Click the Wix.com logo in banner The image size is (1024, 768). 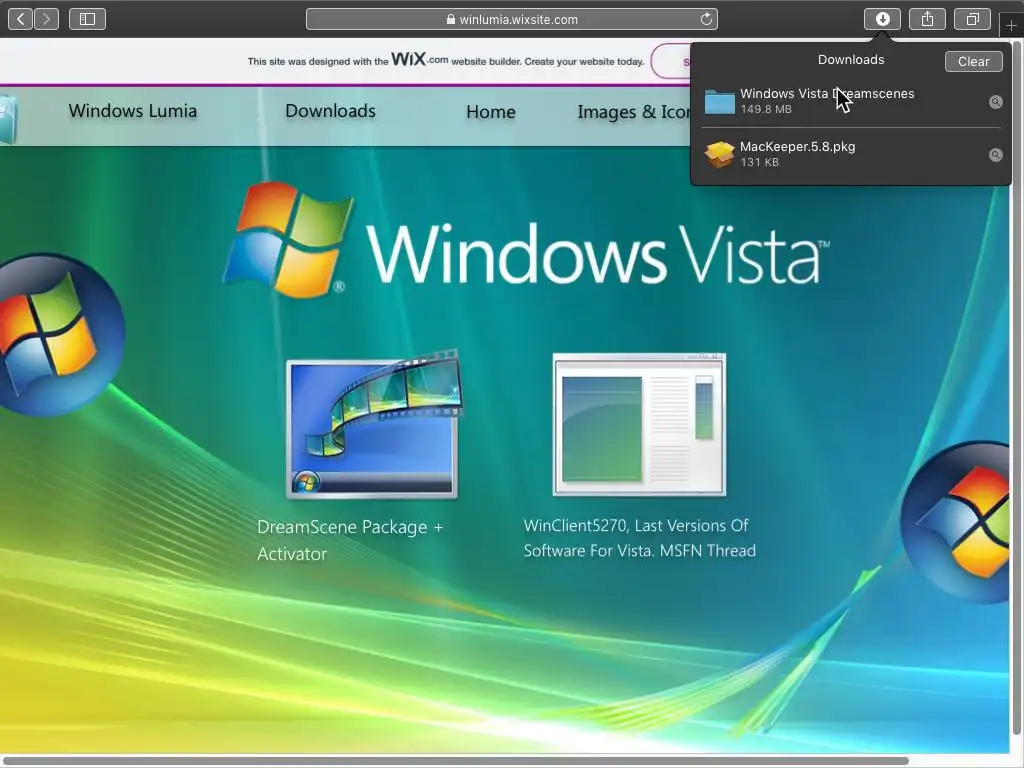tap(419, 59)
